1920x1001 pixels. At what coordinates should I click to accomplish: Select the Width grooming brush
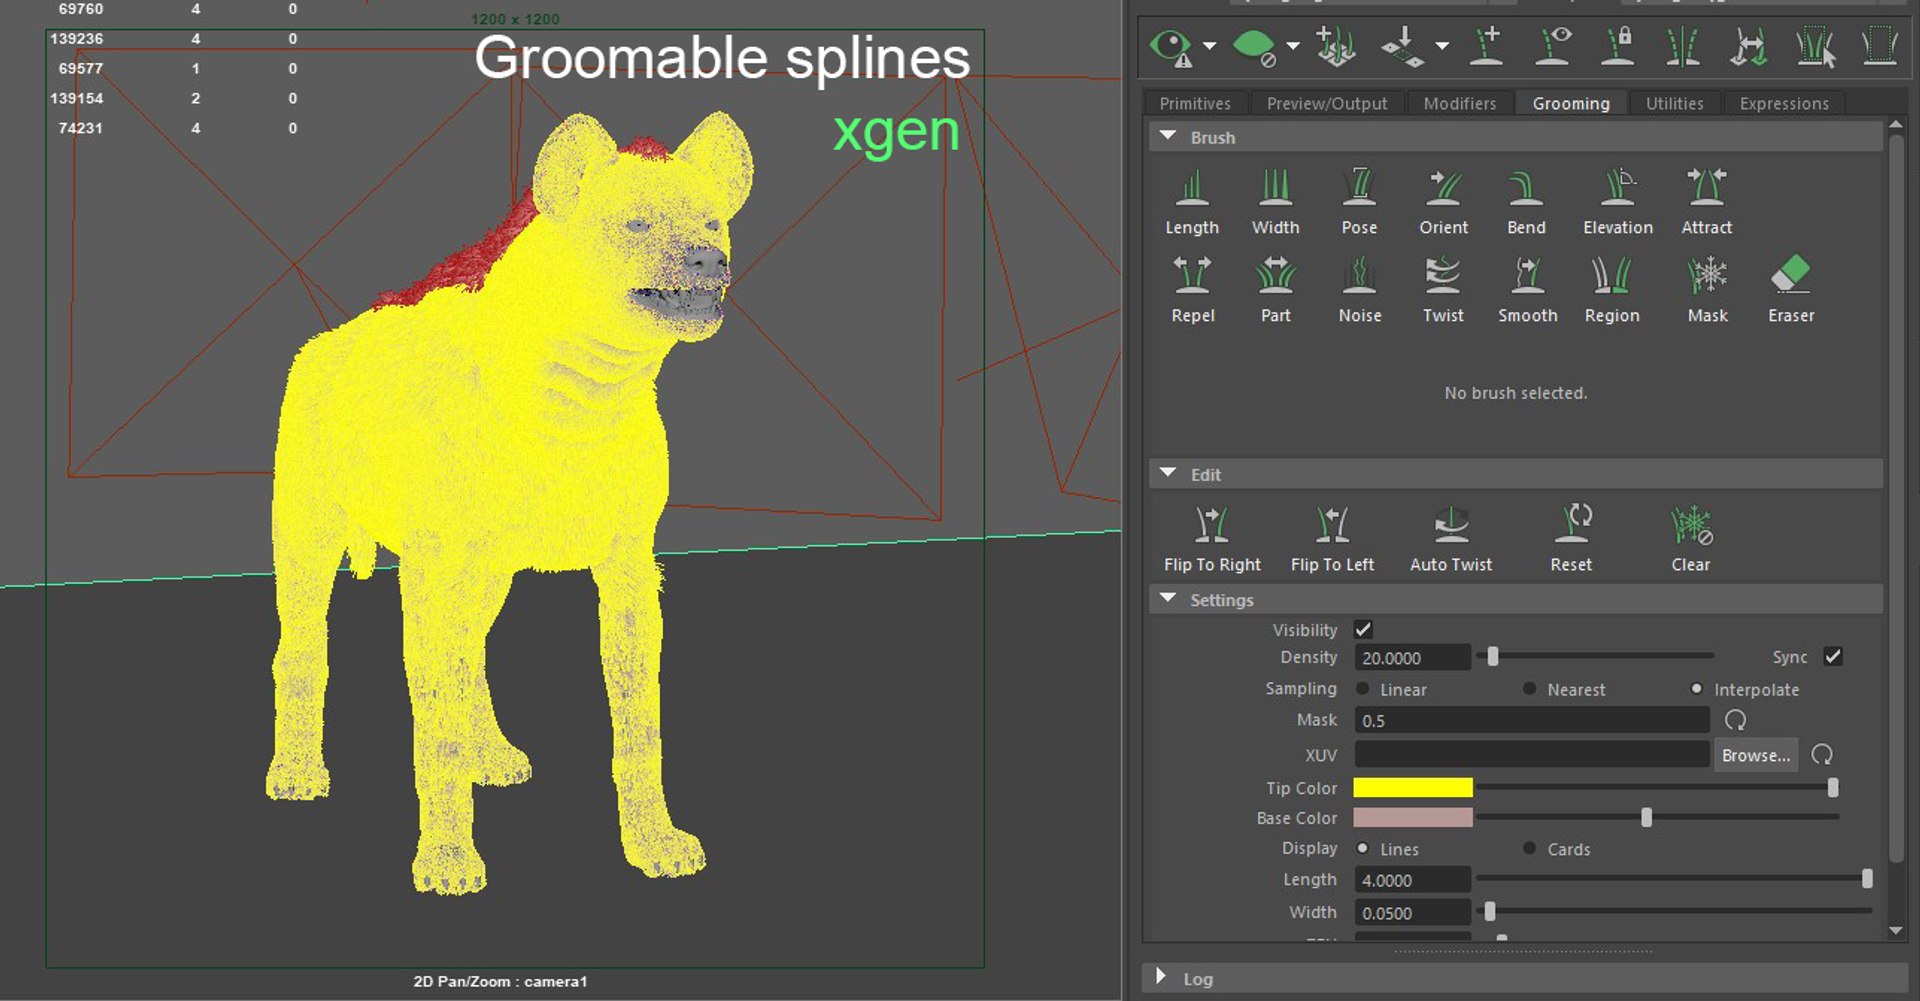pyautogui.click(x=1275, y=202)
